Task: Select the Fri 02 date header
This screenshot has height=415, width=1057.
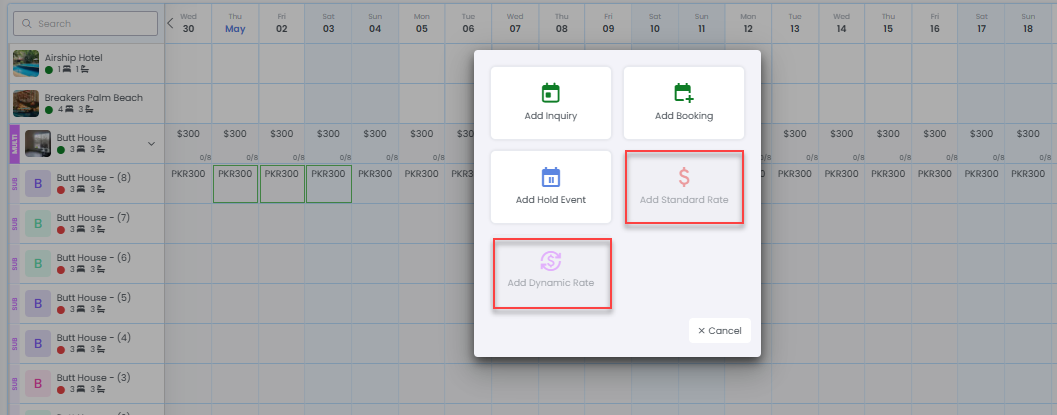Action: click(x=282, y=23)
